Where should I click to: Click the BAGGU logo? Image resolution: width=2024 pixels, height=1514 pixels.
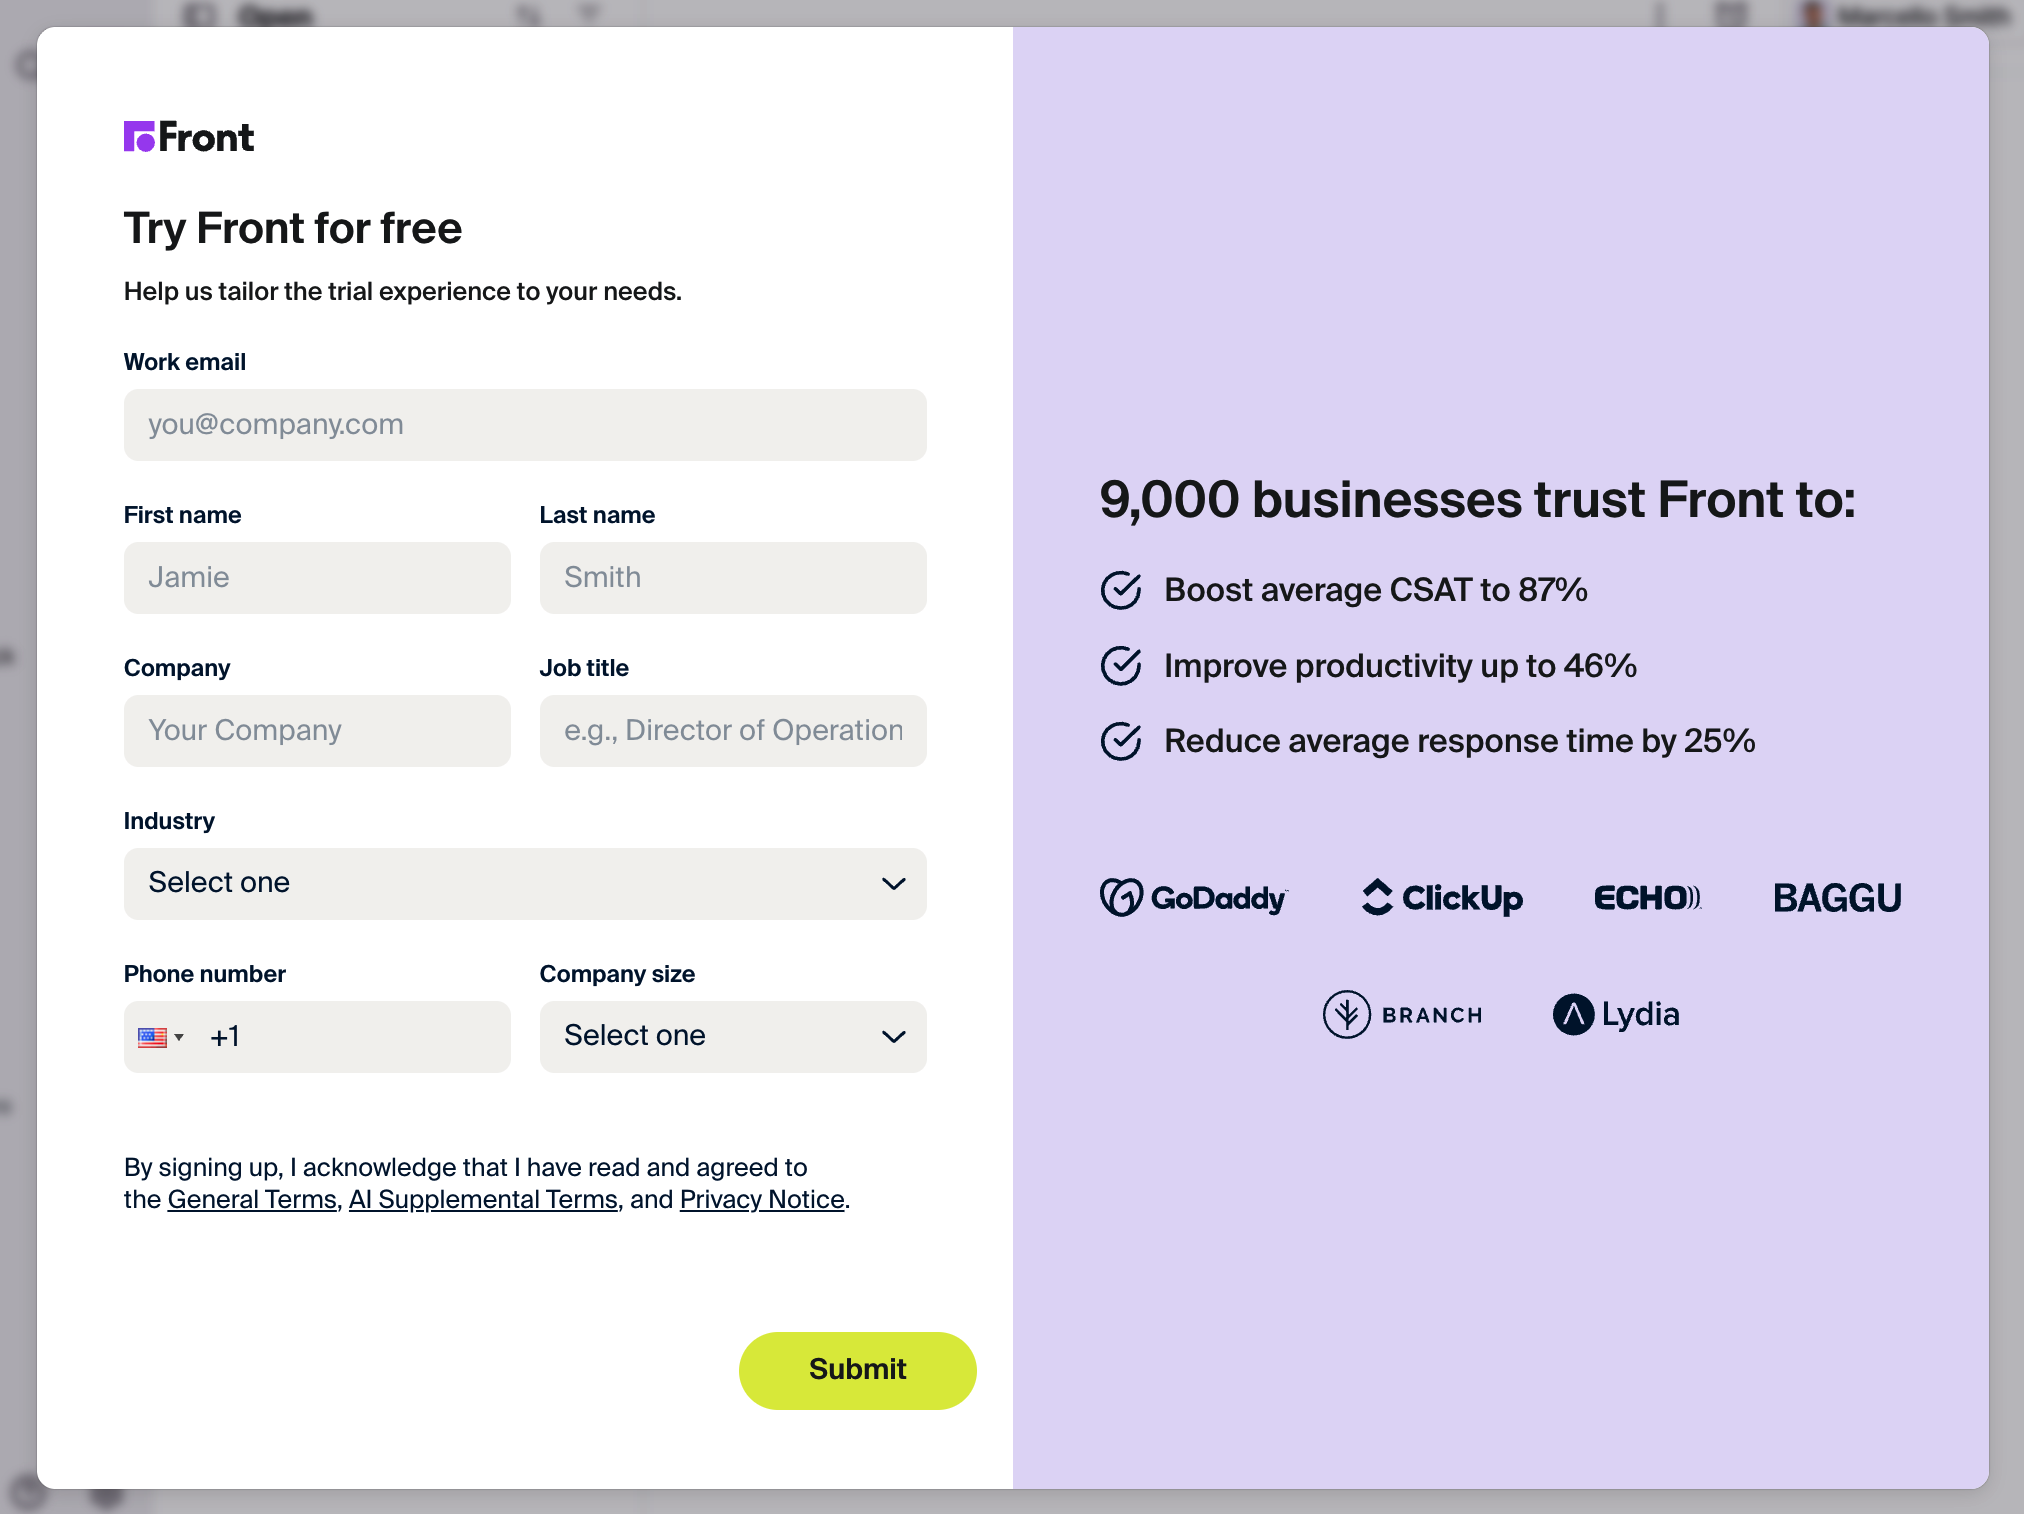point(1837,898)
